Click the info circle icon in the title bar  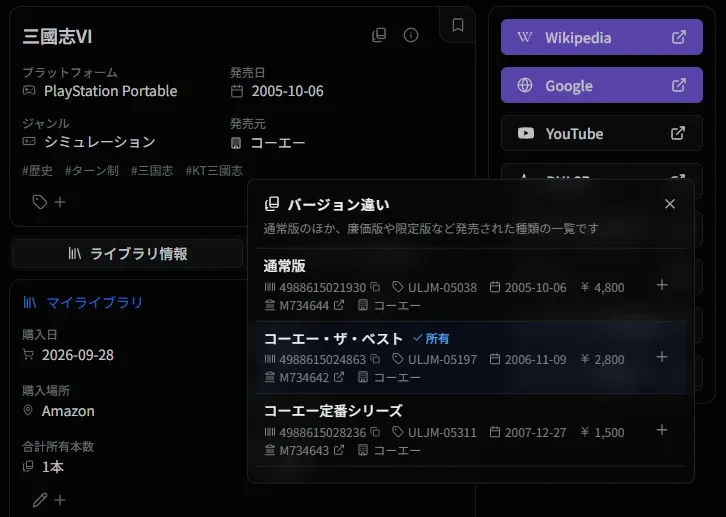click(411, 35)
